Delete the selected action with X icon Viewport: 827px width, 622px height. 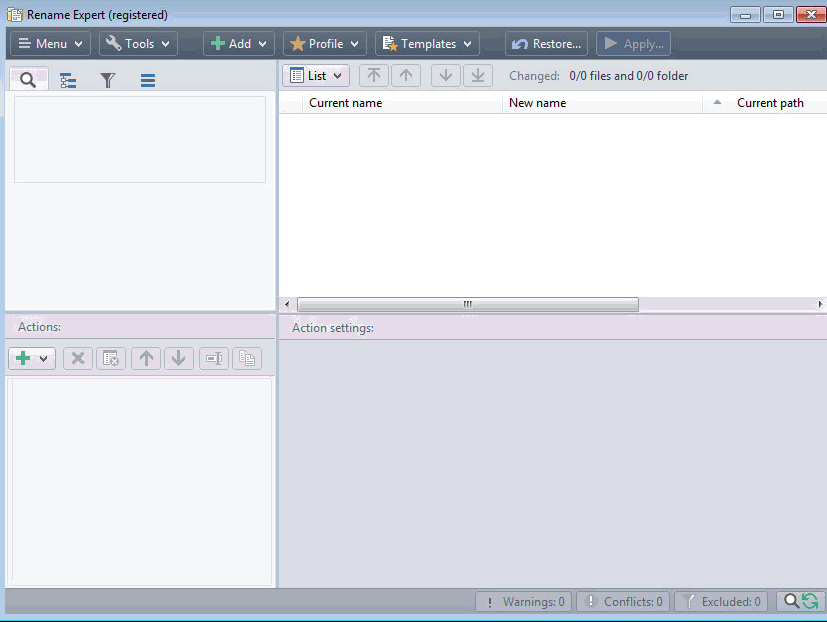pos(78,359)
